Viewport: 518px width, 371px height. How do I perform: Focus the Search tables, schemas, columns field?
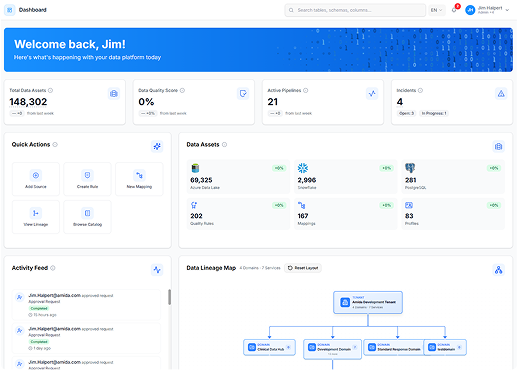pos(355,10)
